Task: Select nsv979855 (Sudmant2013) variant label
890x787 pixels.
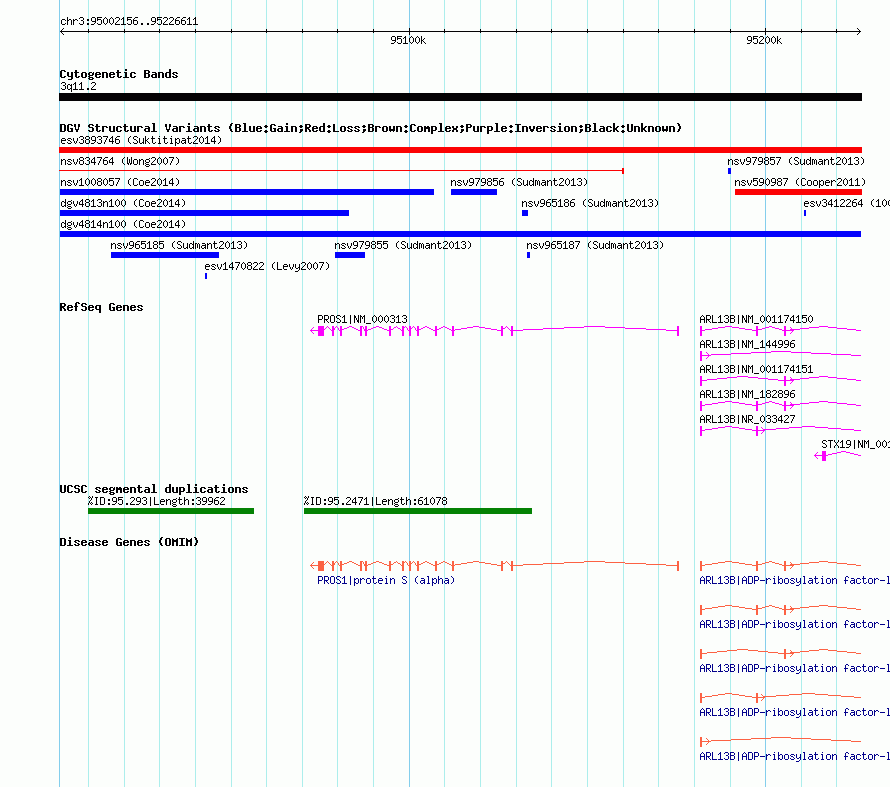Action: click(x=403, y=245)
